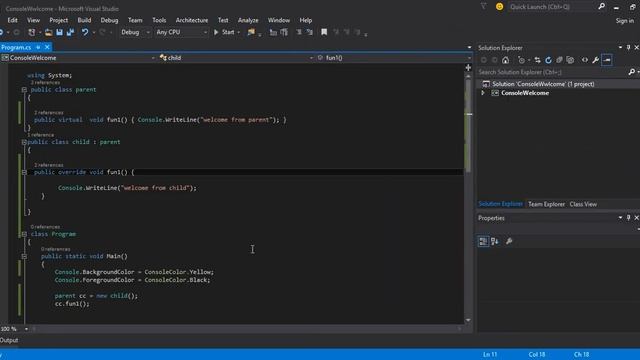This screenshot has width=640, height=360.
Task: Click the feedback smiley icon
Action: pyautogui.click(x=499, y=7)
